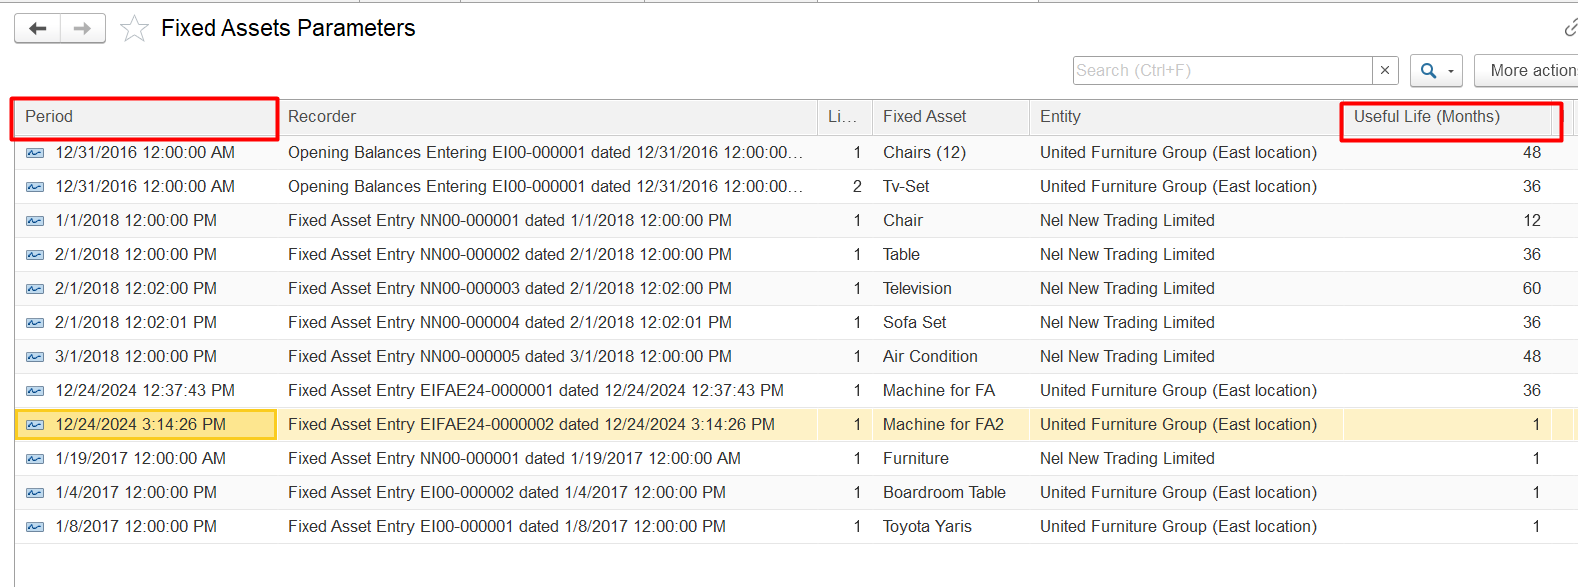Click fixed asset cell Tv-Set
This screenshot has width=1578, height=587.
click(x=906, y=187)
